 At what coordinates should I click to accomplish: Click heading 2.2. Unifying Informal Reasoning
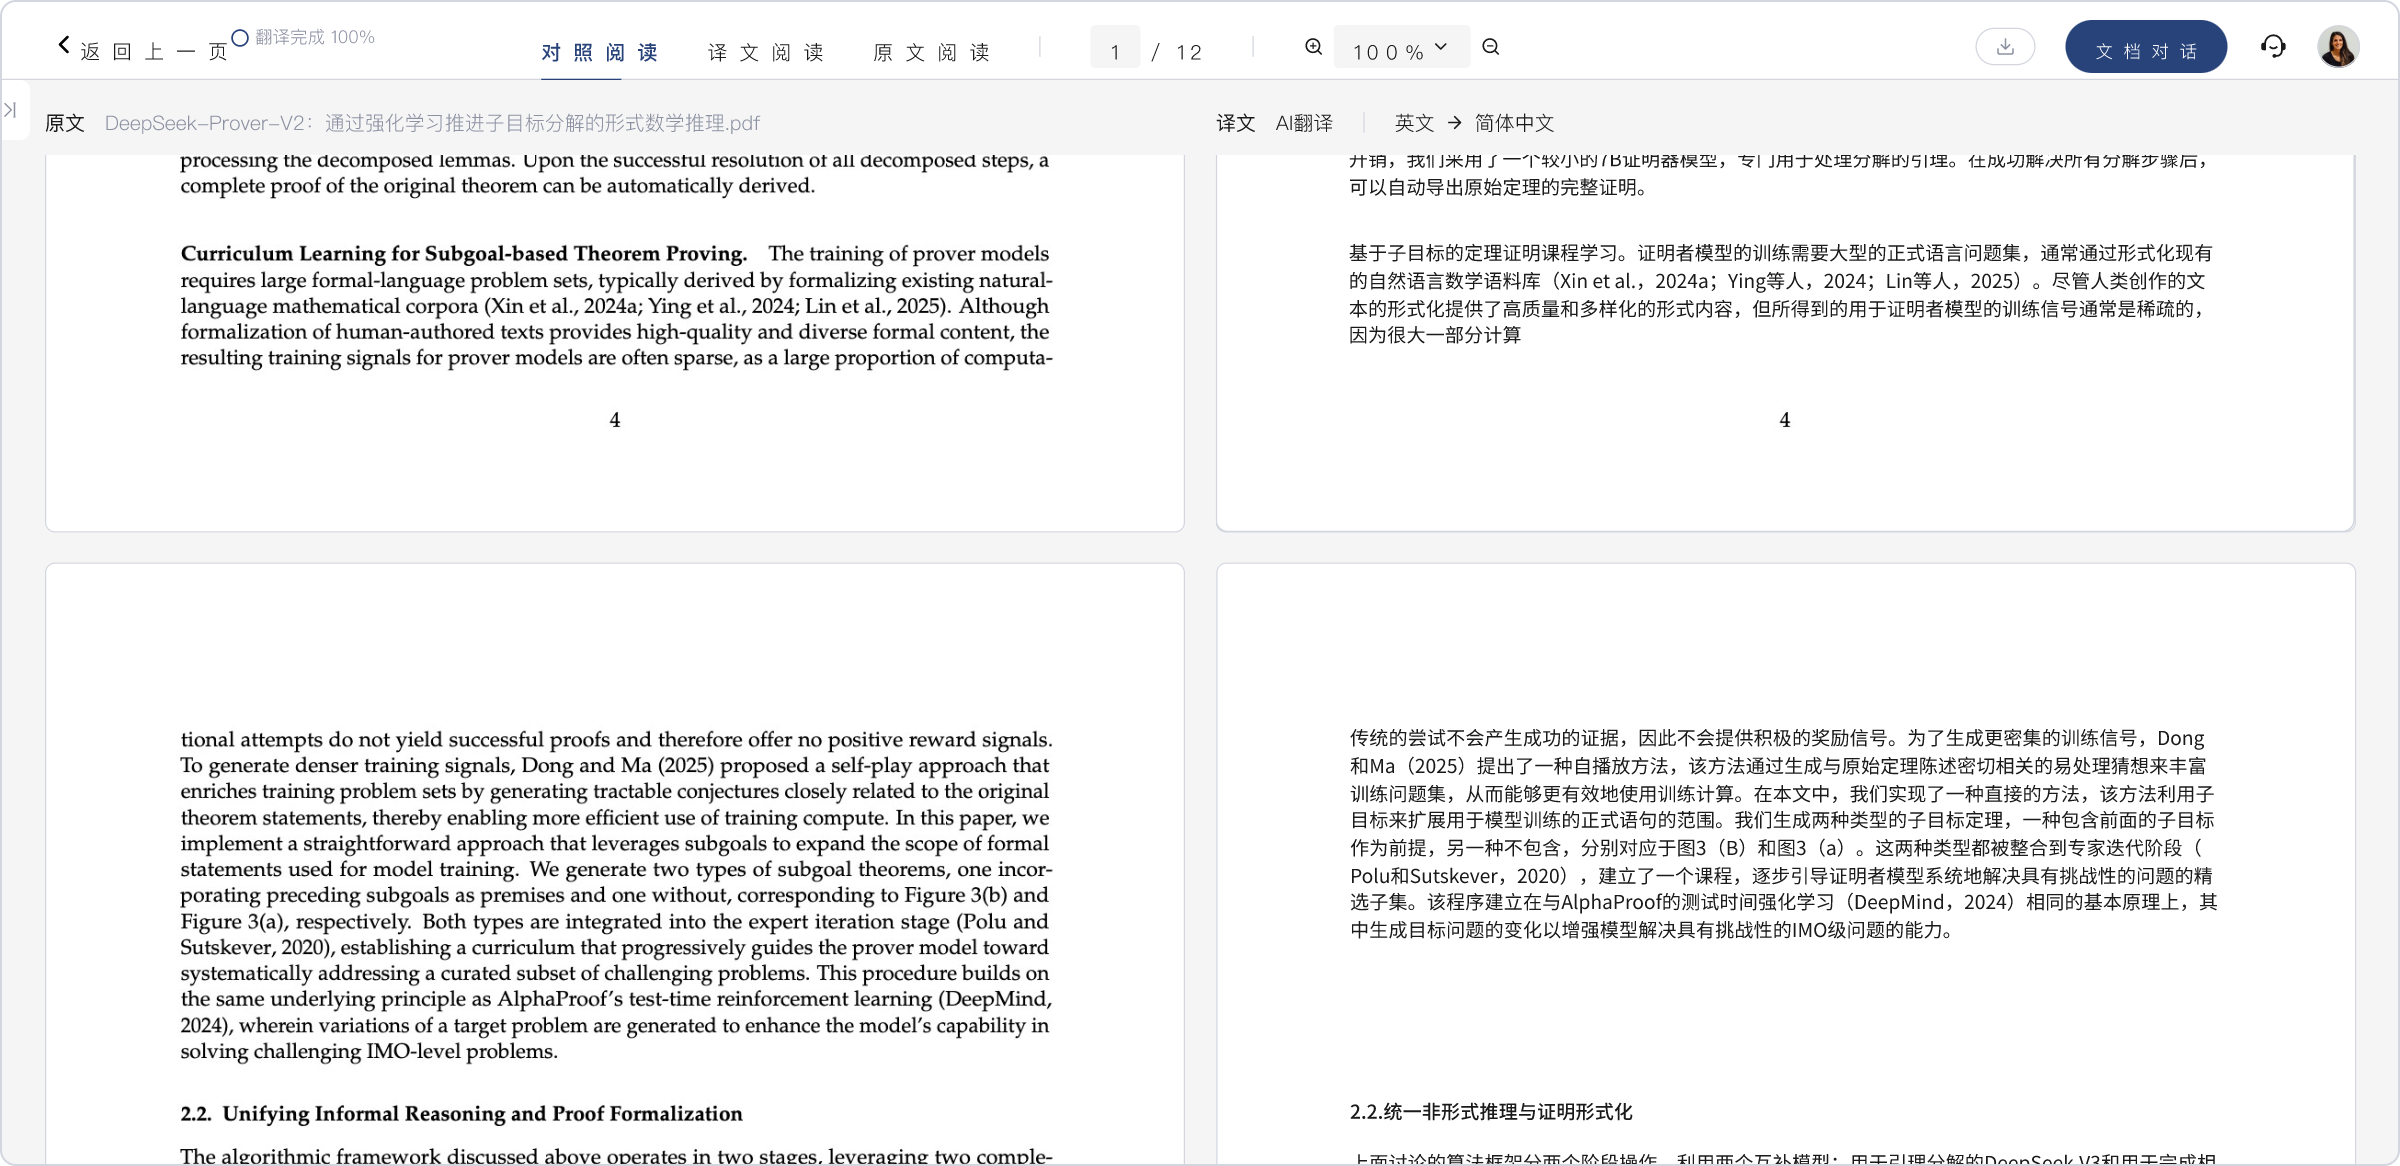click(461, 1114)
